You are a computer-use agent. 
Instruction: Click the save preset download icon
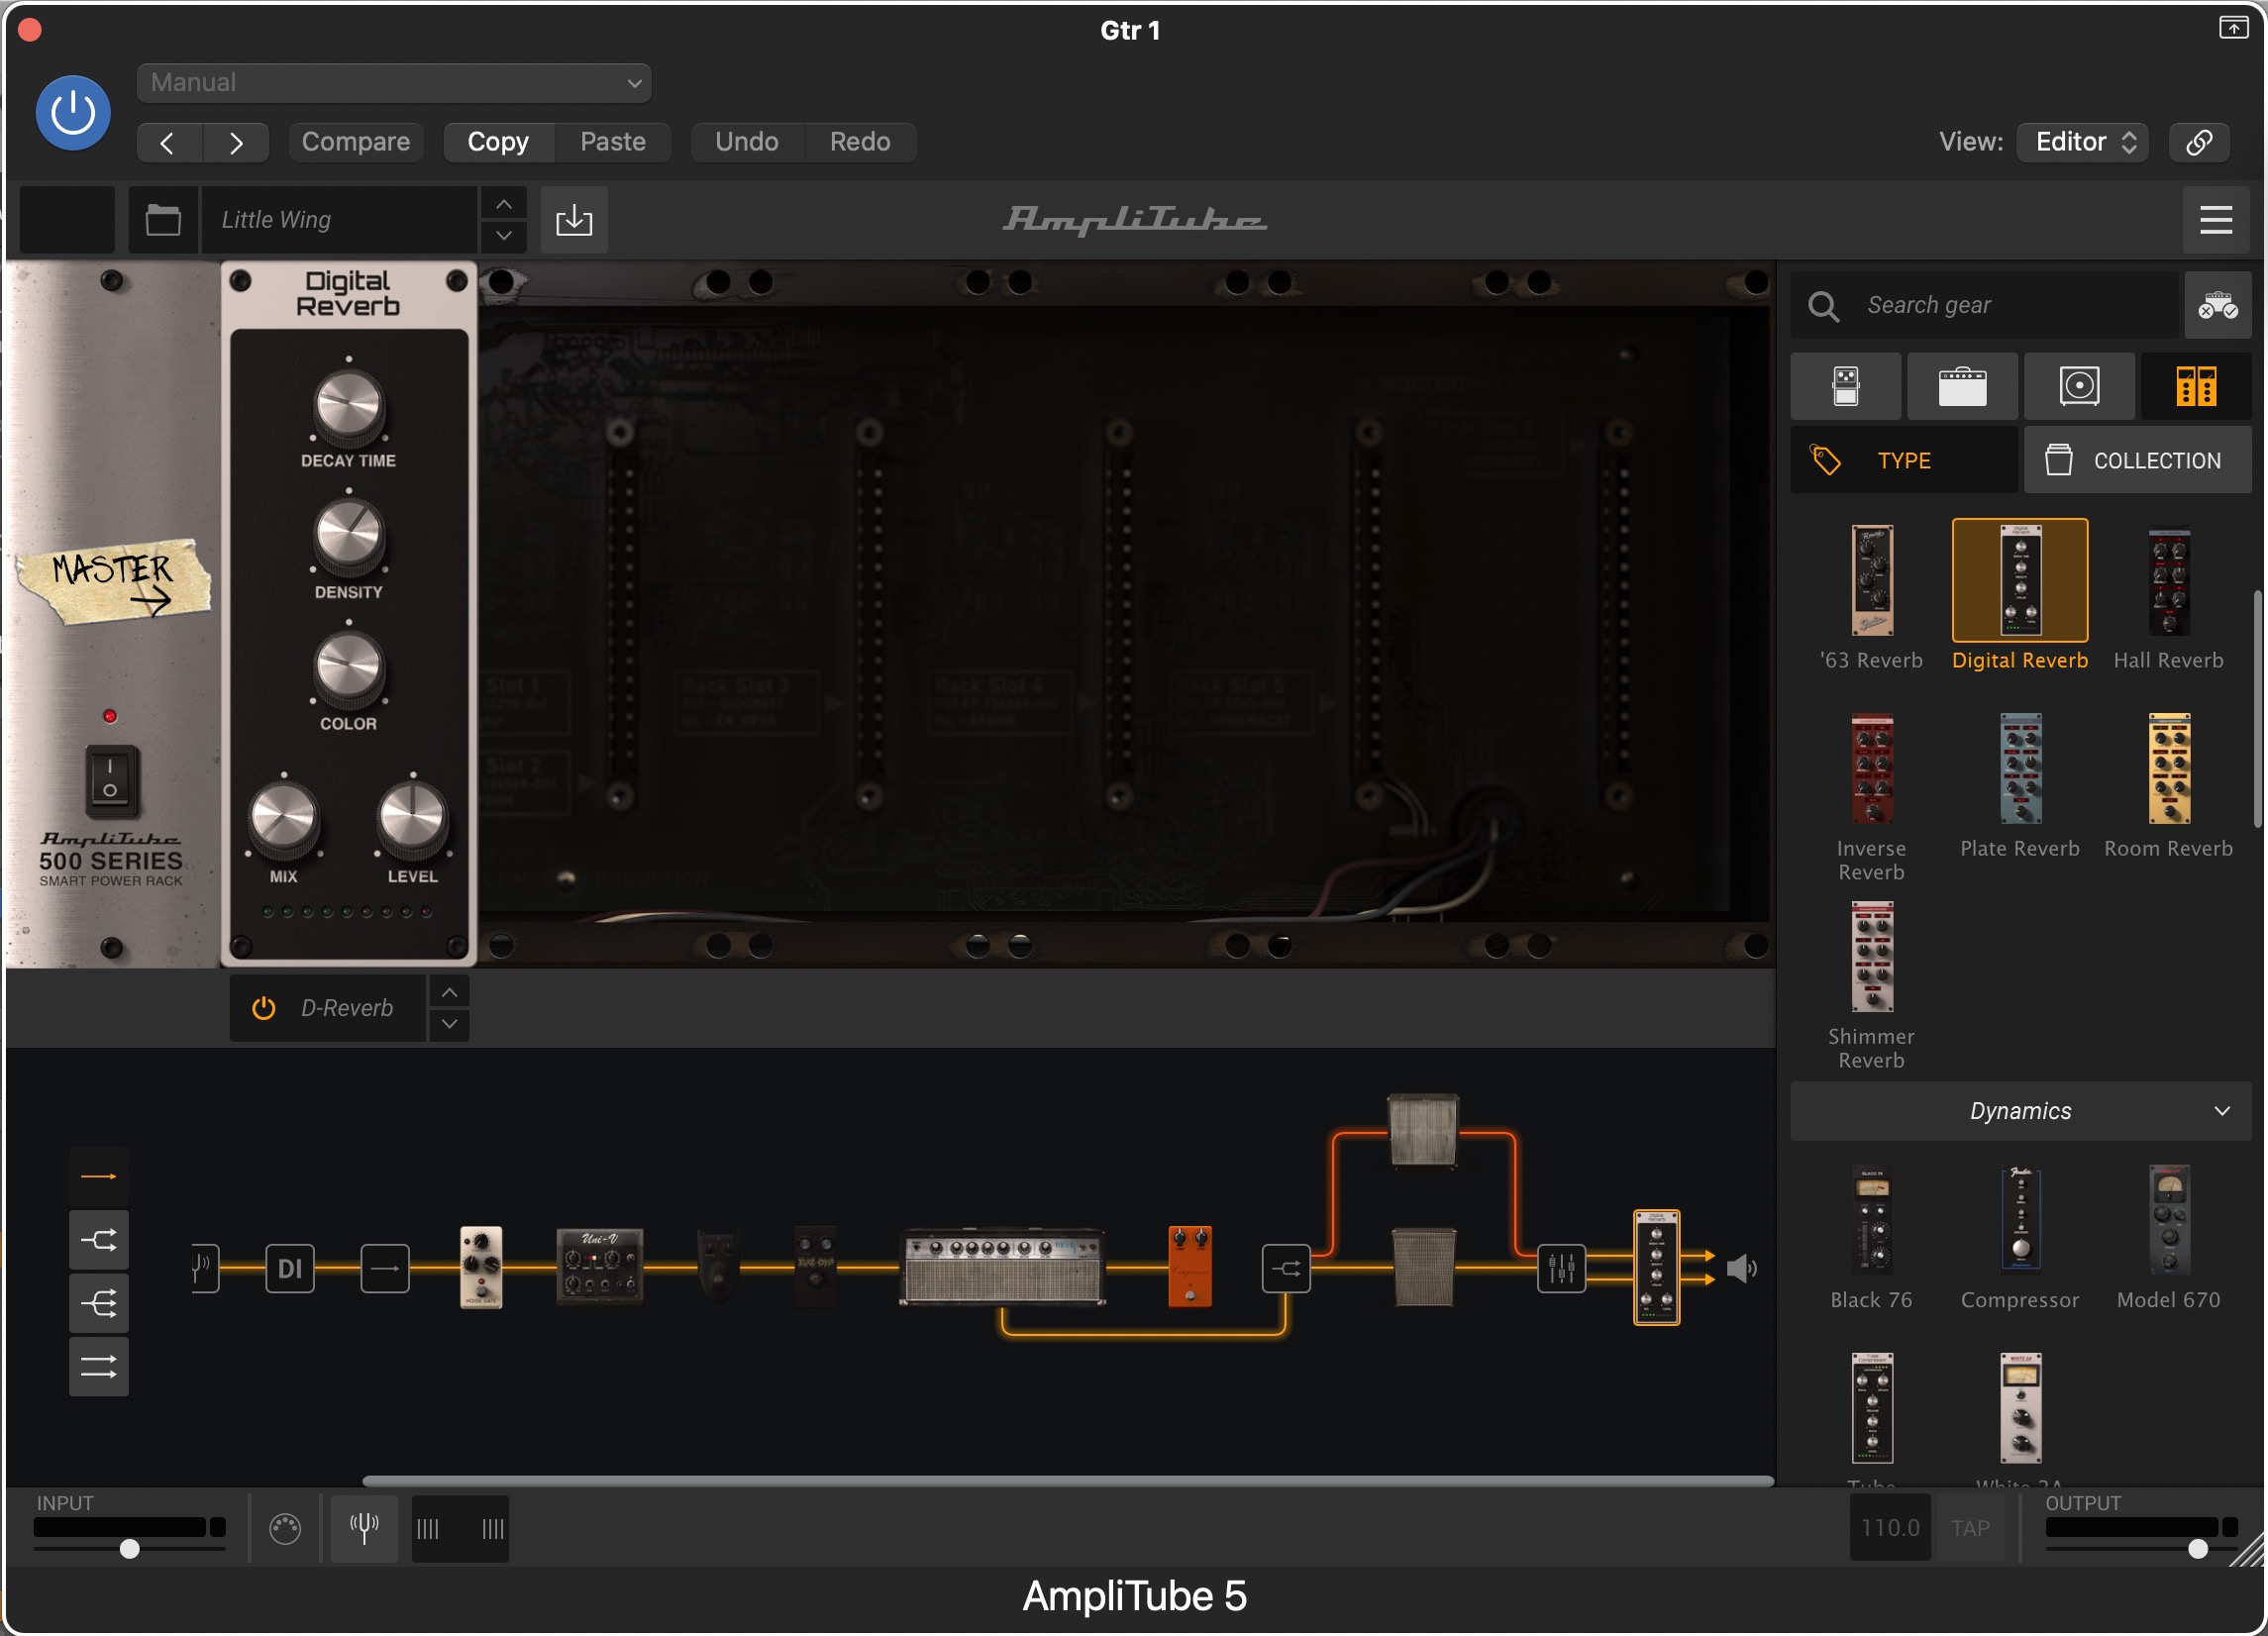574,220
